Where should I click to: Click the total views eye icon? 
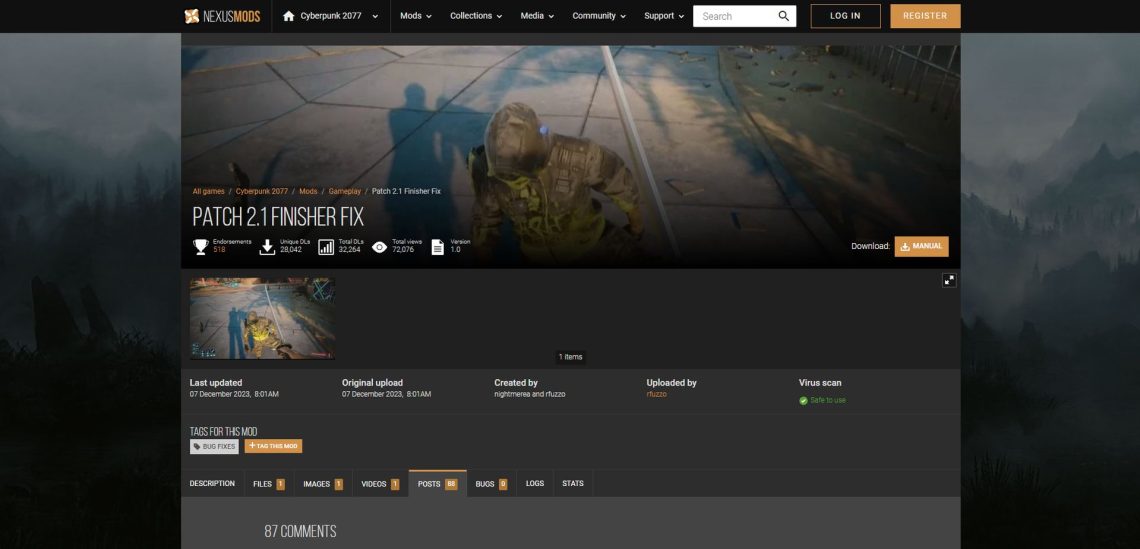[379, 246]
